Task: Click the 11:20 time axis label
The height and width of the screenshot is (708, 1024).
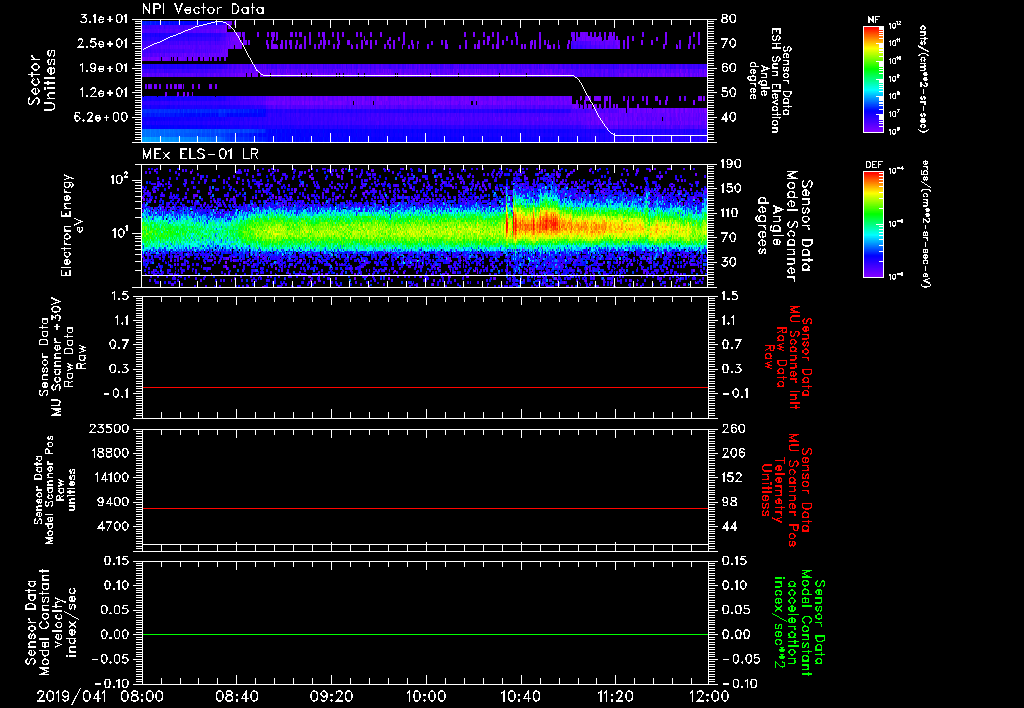Action: tap(615, 696)
